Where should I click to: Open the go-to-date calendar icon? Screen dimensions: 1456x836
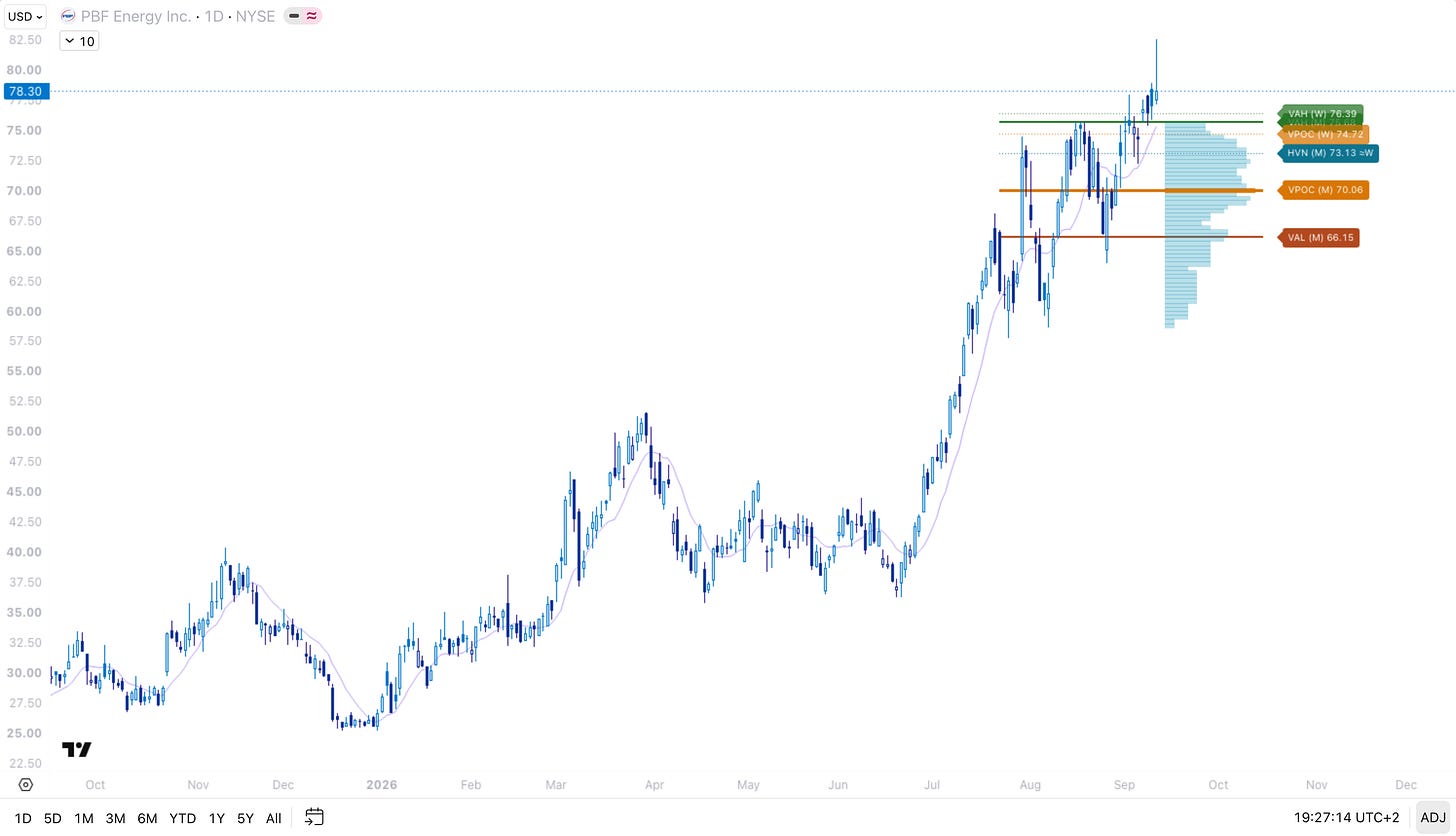[x=314, y=817]
